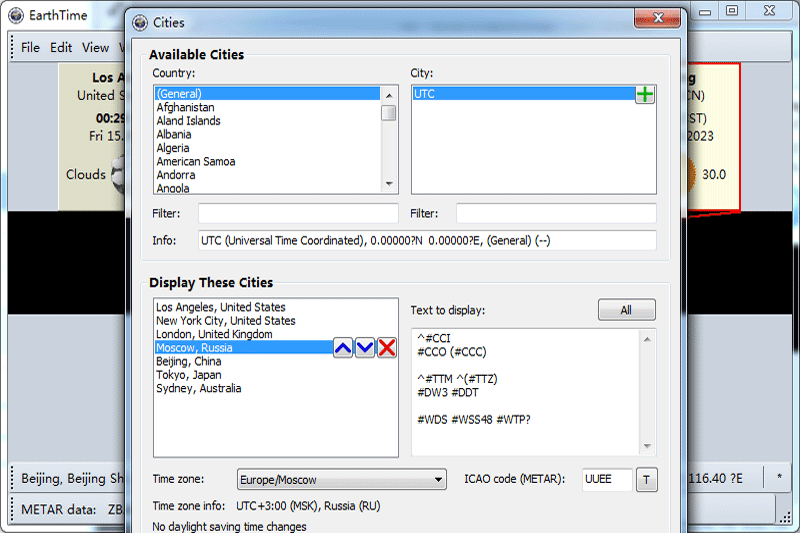The image size is (800, 533).
Task: Select Tokyo, Japan in displayed cities
Action: 189,375
